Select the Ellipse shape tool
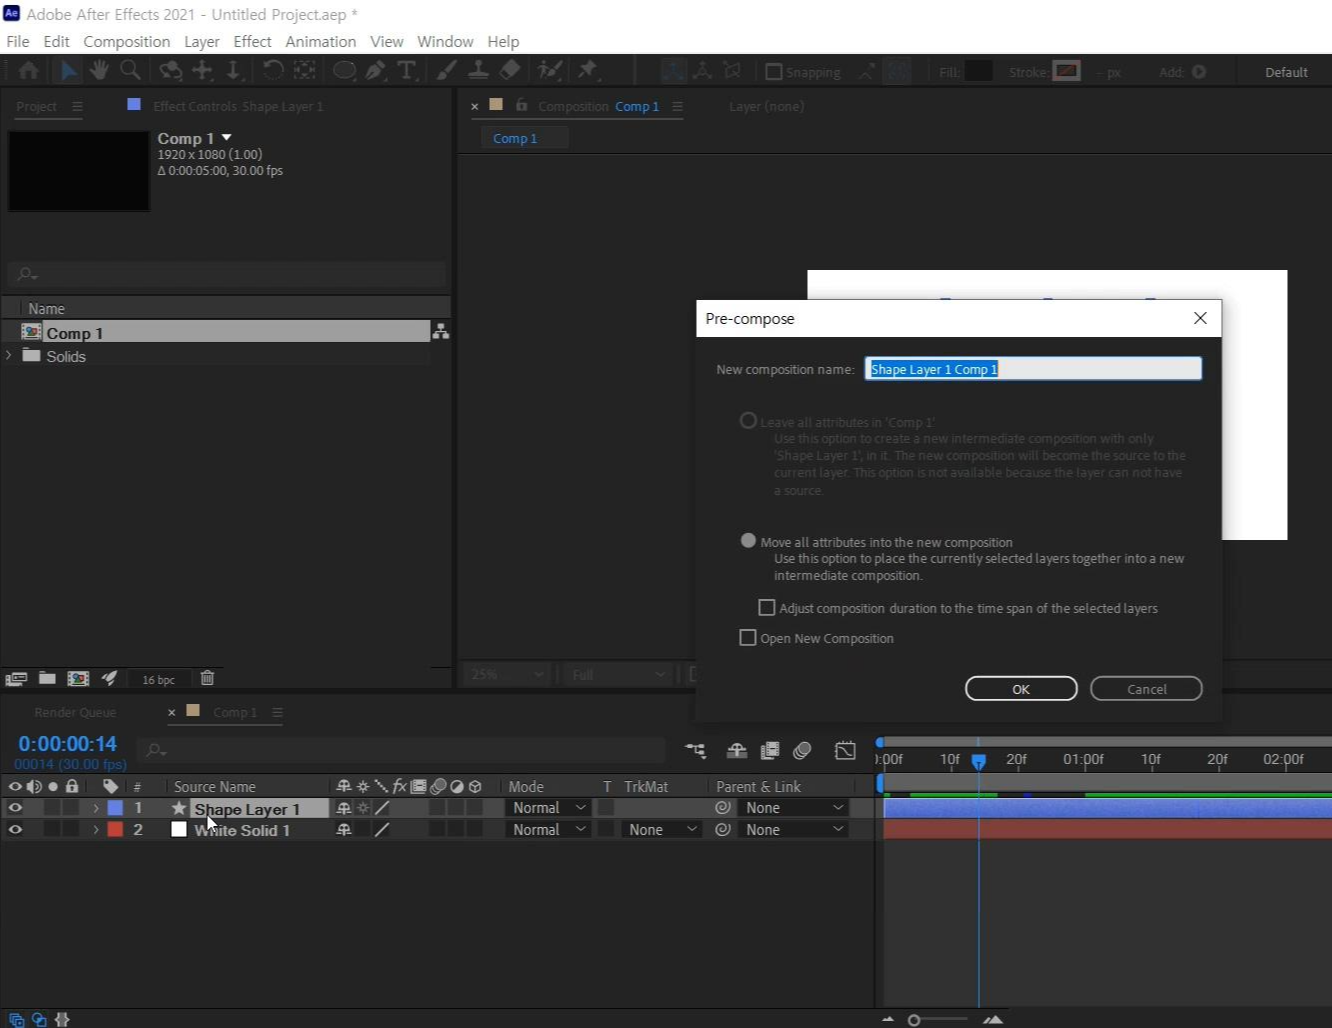 click(x=344, y=71)
